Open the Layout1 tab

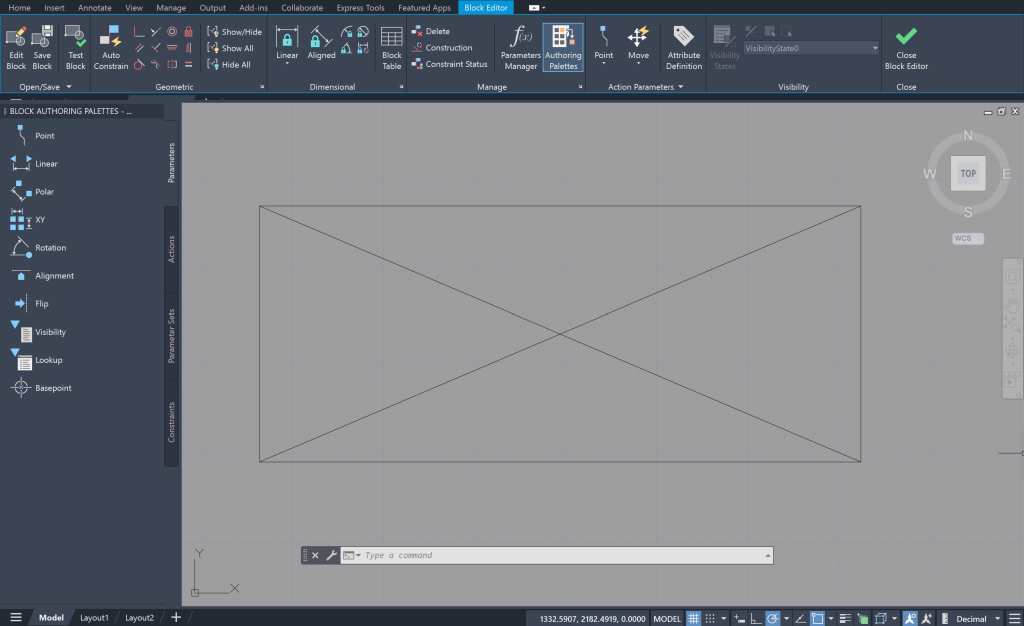coord(94,617)
